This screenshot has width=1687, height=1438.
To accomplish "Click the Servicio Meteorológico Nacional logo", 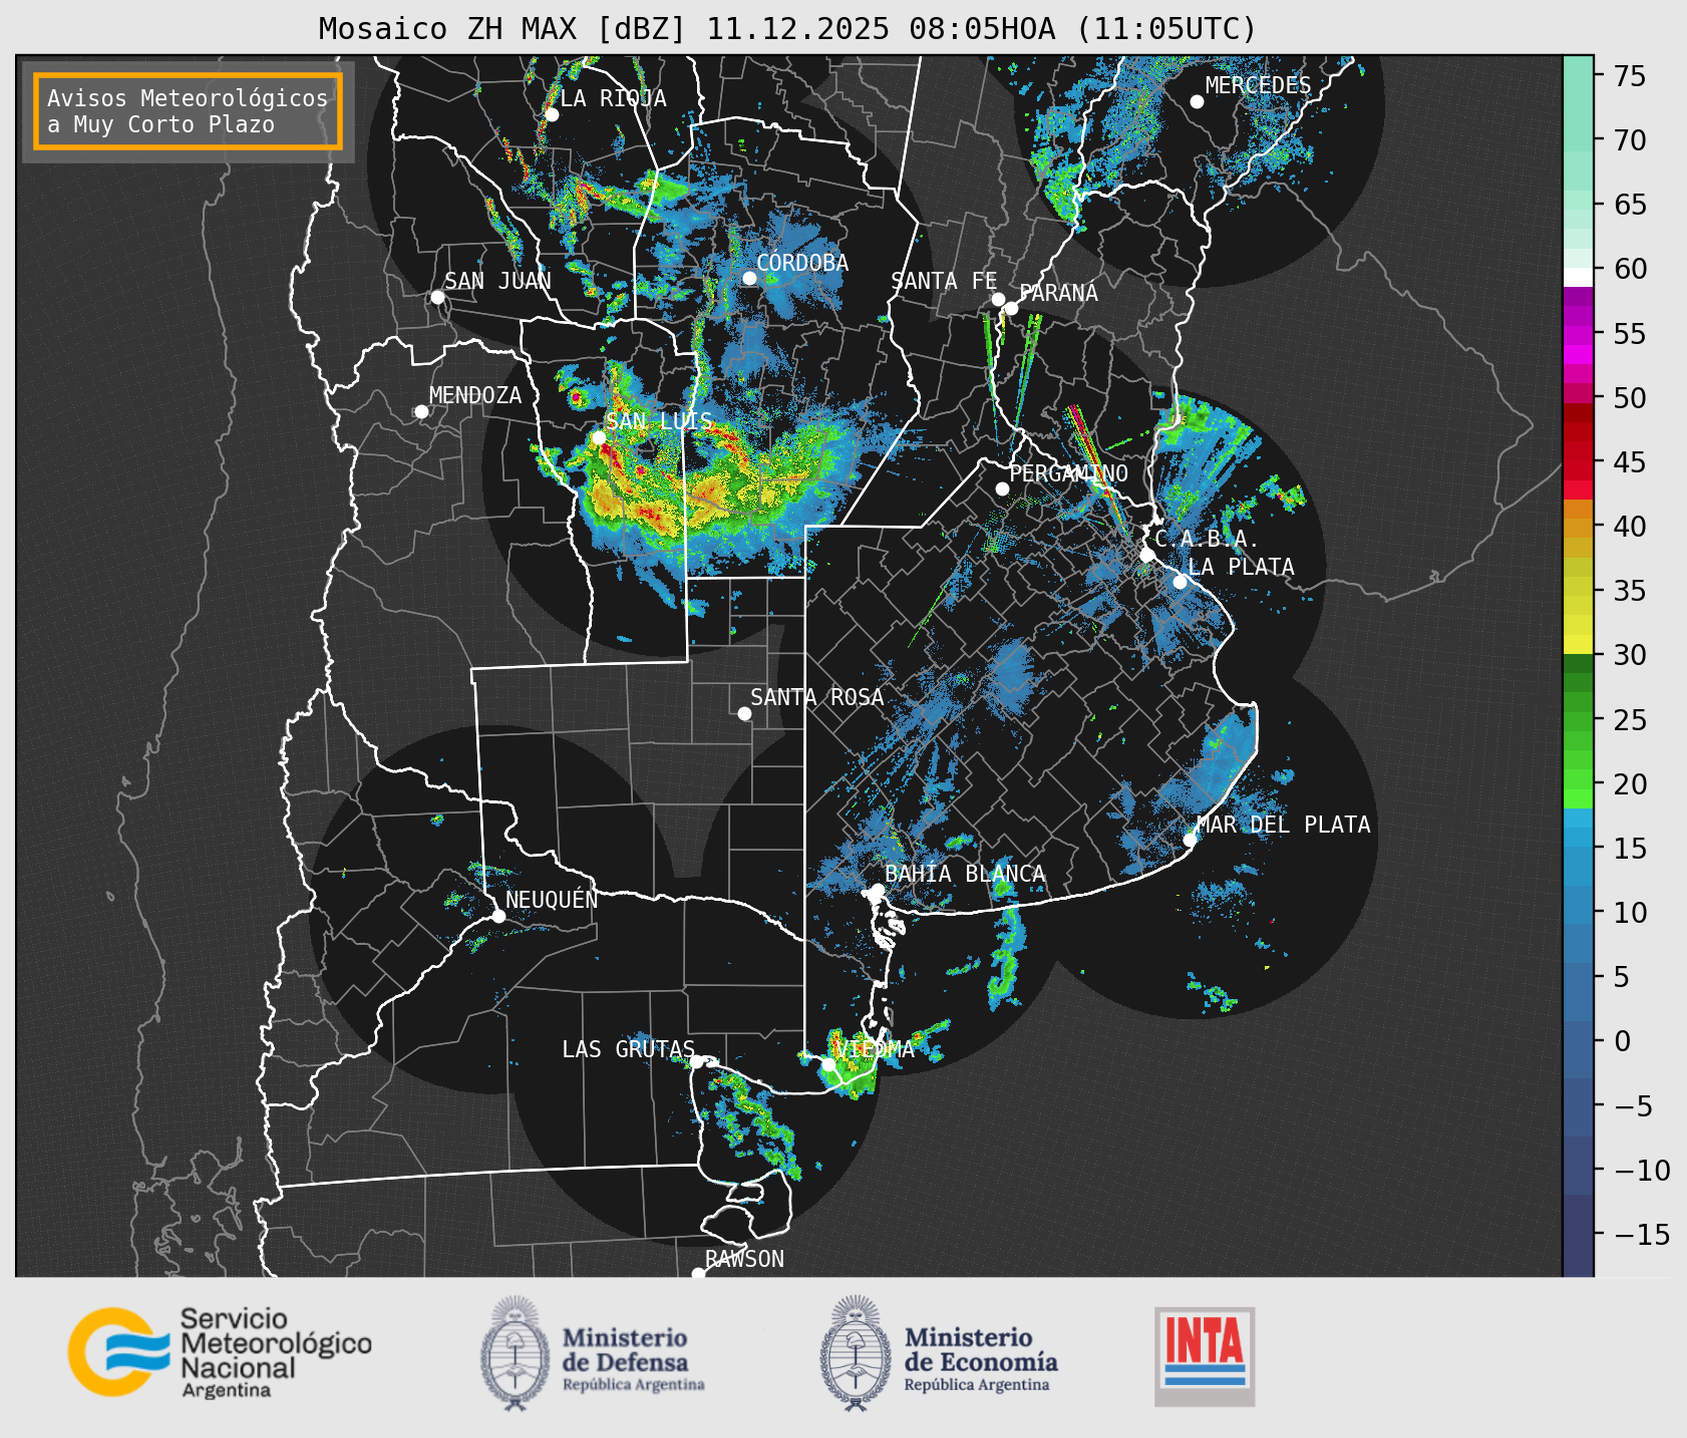I will (x=220, y=1353).
